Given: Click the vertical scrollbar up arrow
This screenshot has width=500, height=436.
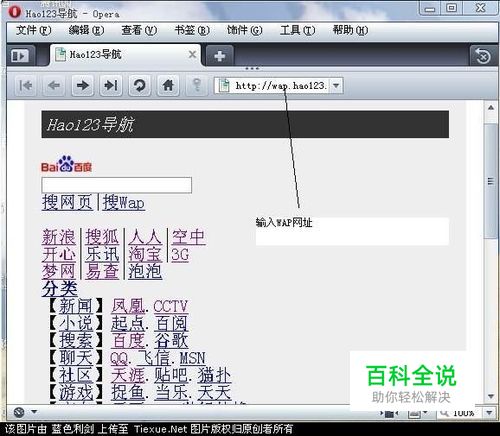Looking at the screenshot, I should [491, 108].
